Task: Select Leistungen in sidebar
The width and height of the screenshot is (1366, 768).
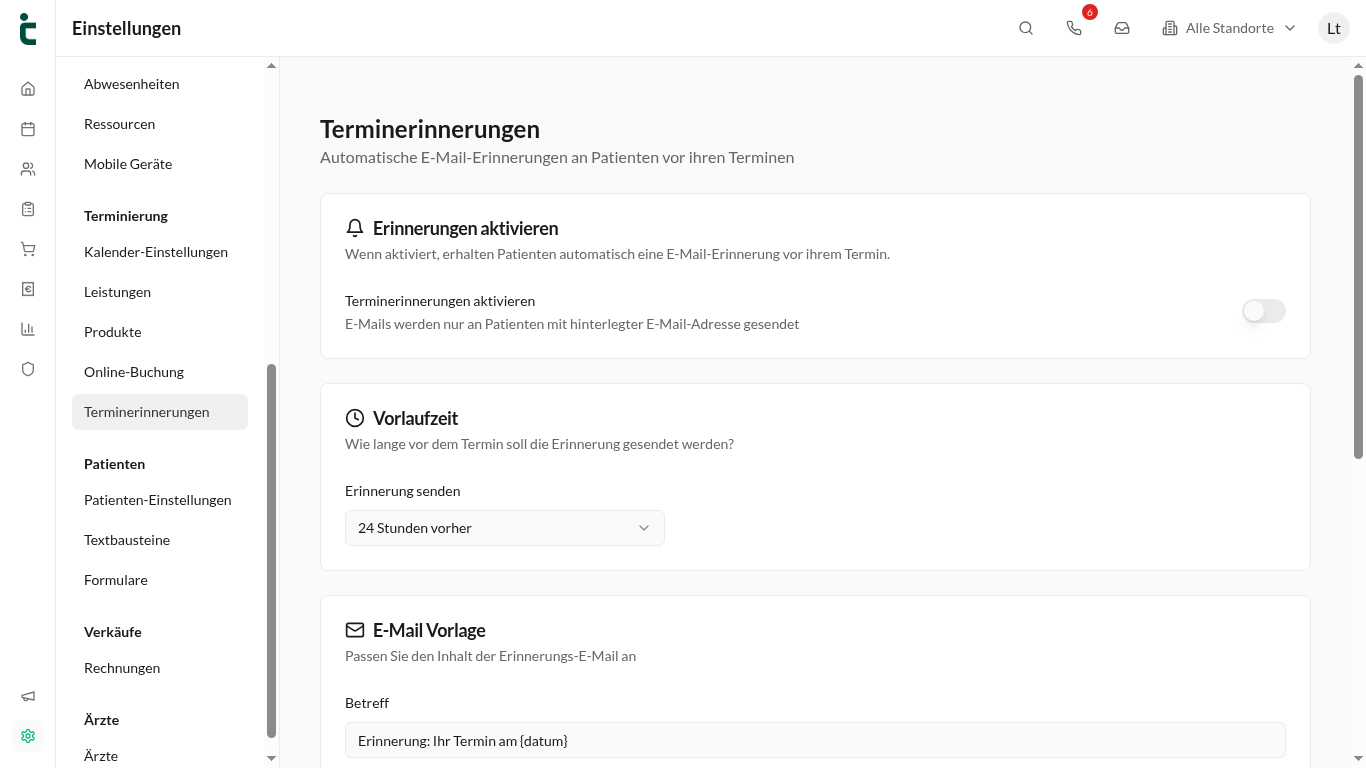Action: 160,292
